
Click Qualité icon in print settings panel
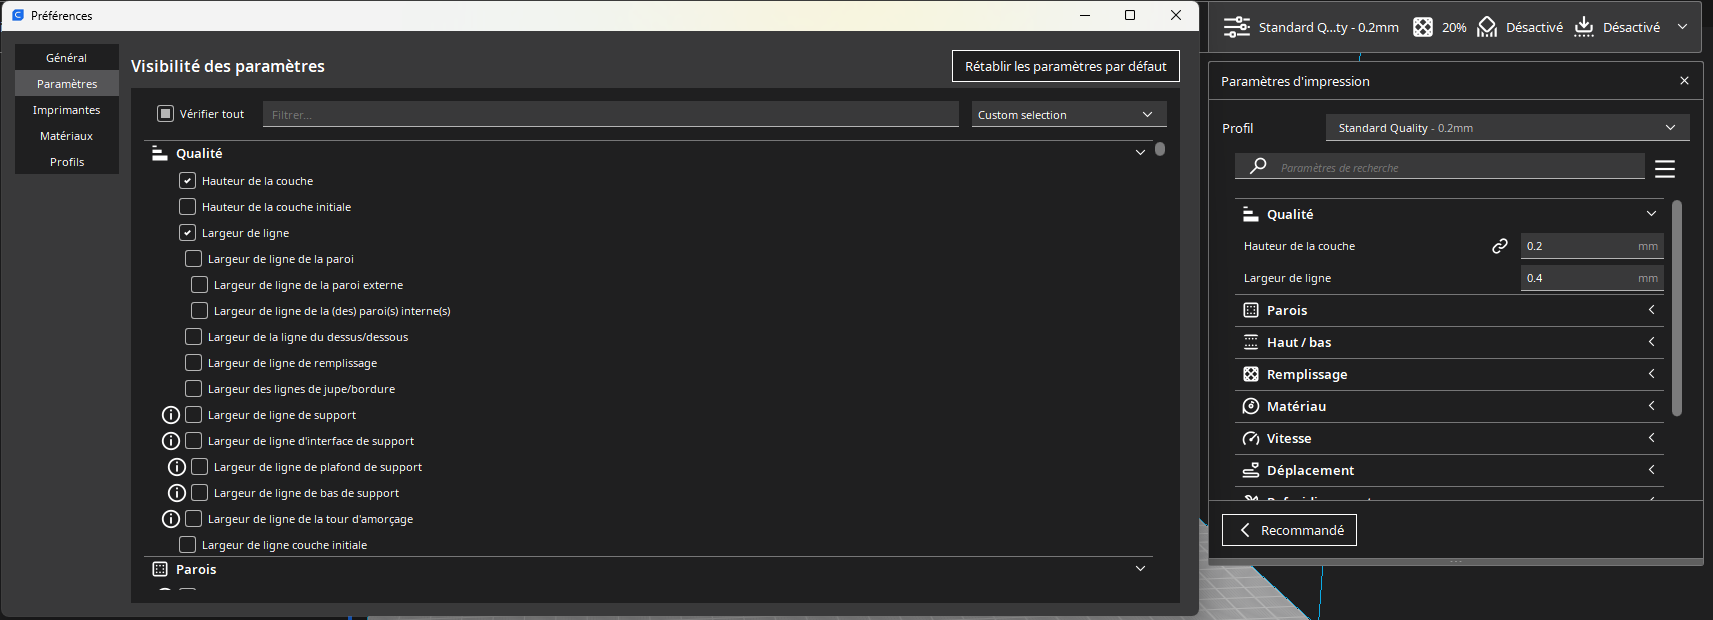[x=1250, y=214]
